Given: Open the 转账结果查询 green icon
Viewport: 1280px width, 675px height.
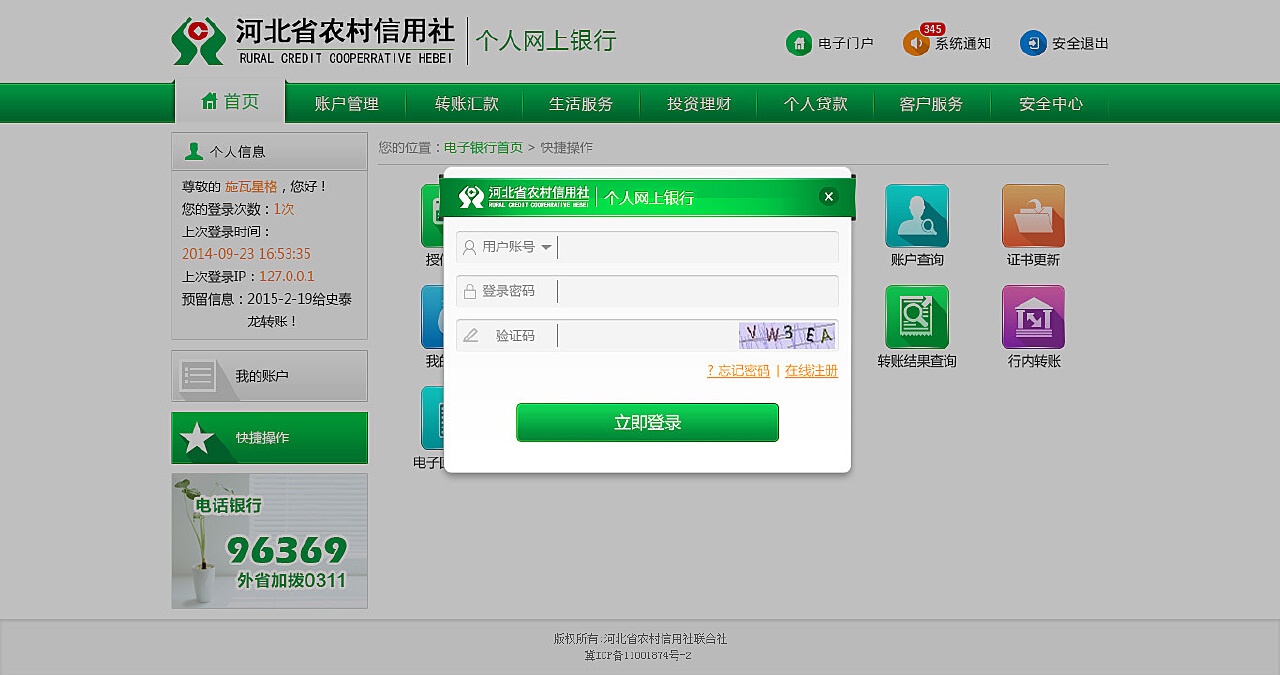Looking at the screenshot, I should tap(917, 317).
